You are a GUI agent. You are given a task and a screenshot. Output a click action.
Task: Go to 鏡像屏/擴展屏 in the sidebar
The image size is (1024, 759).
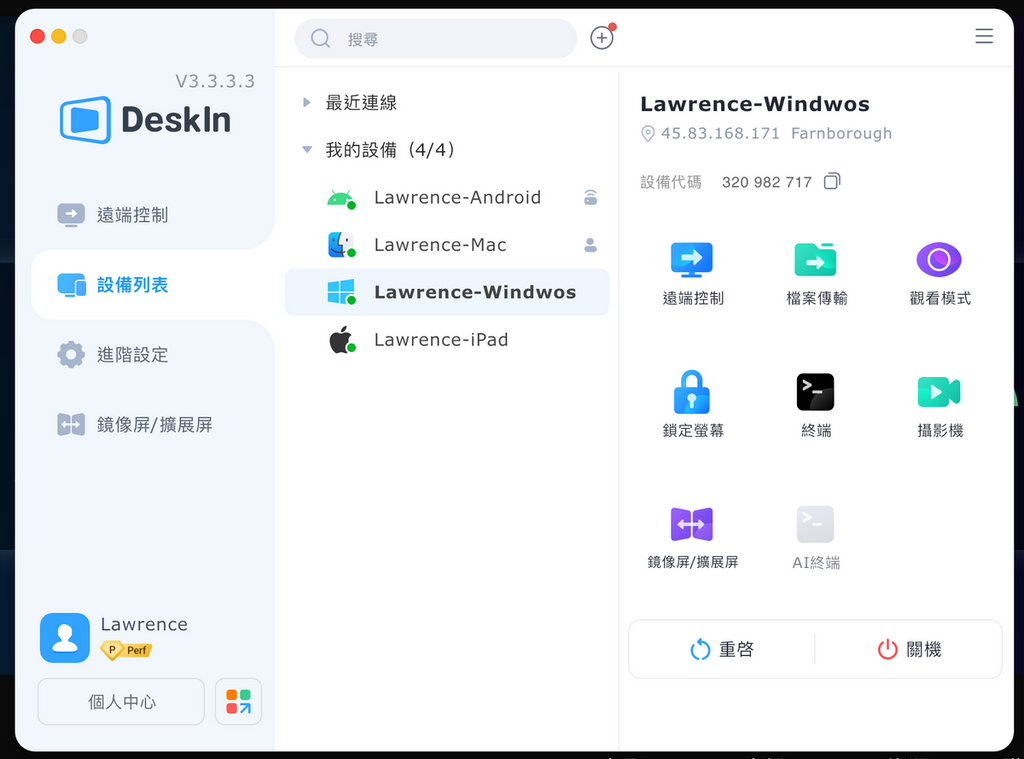coord(154,425)
